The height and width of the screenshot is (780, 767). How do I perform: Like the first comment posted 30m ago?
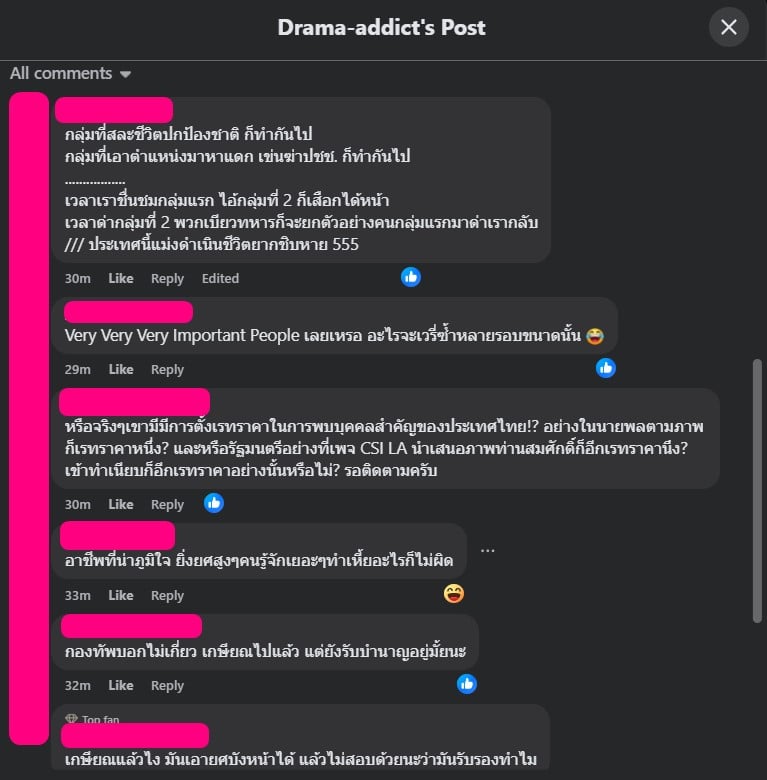tap(121, 279)
